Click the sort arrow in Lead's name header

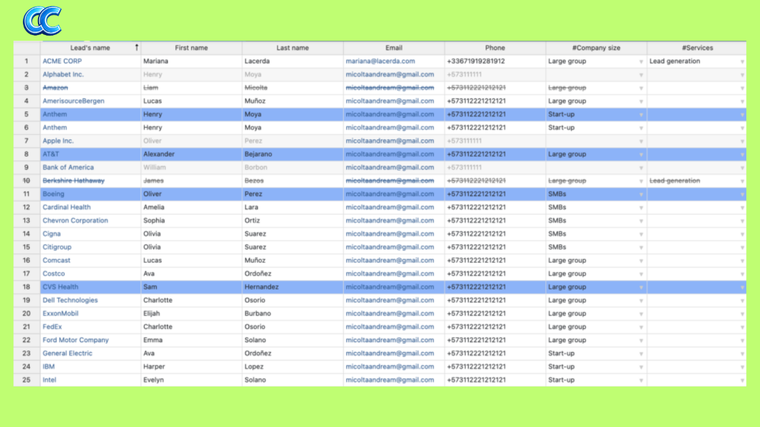pos(136,48)
